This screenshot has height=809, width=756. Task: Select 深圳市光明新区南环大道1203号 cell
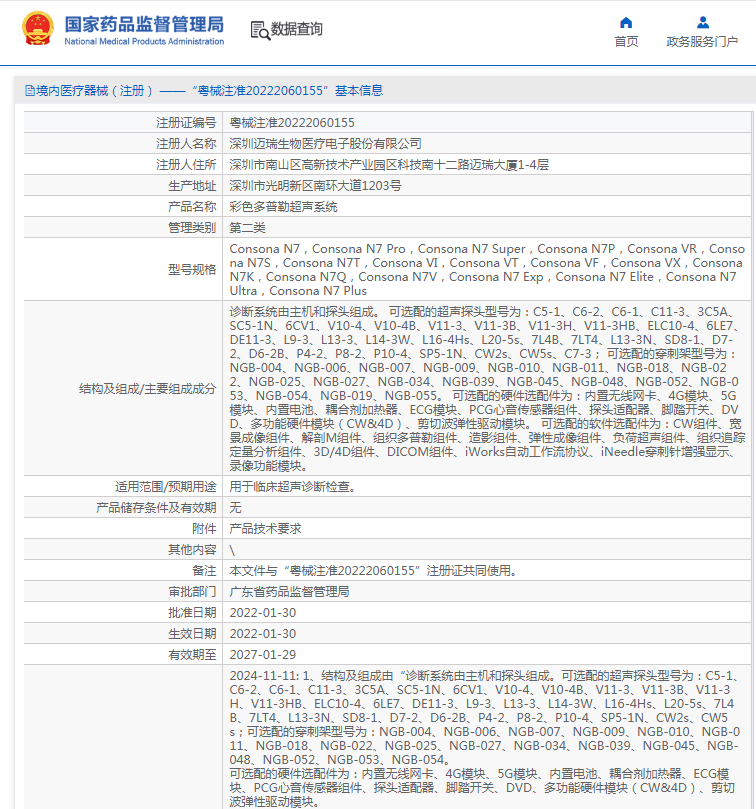click(487, 186)
